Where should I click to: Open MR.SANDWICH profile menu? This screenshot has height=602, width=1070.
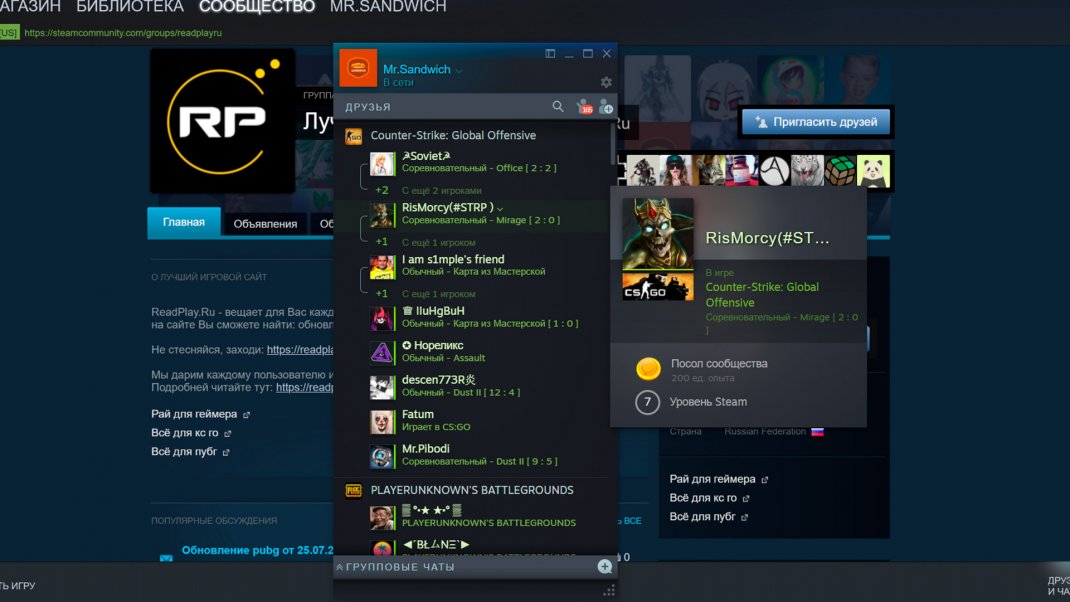tap(388, 7)
